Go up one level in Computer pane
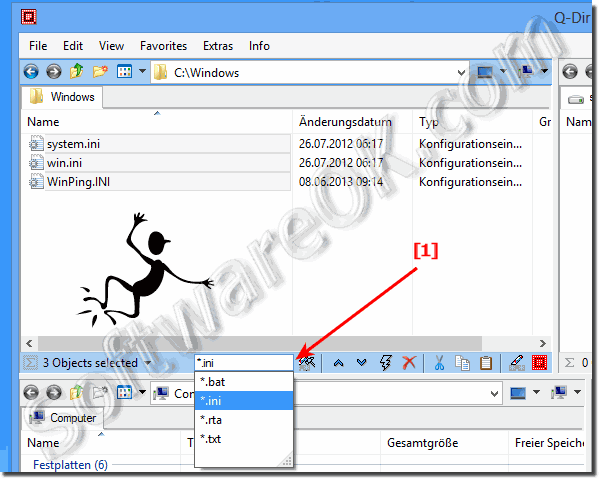The image size is (599, 479). tap(76, 392)
